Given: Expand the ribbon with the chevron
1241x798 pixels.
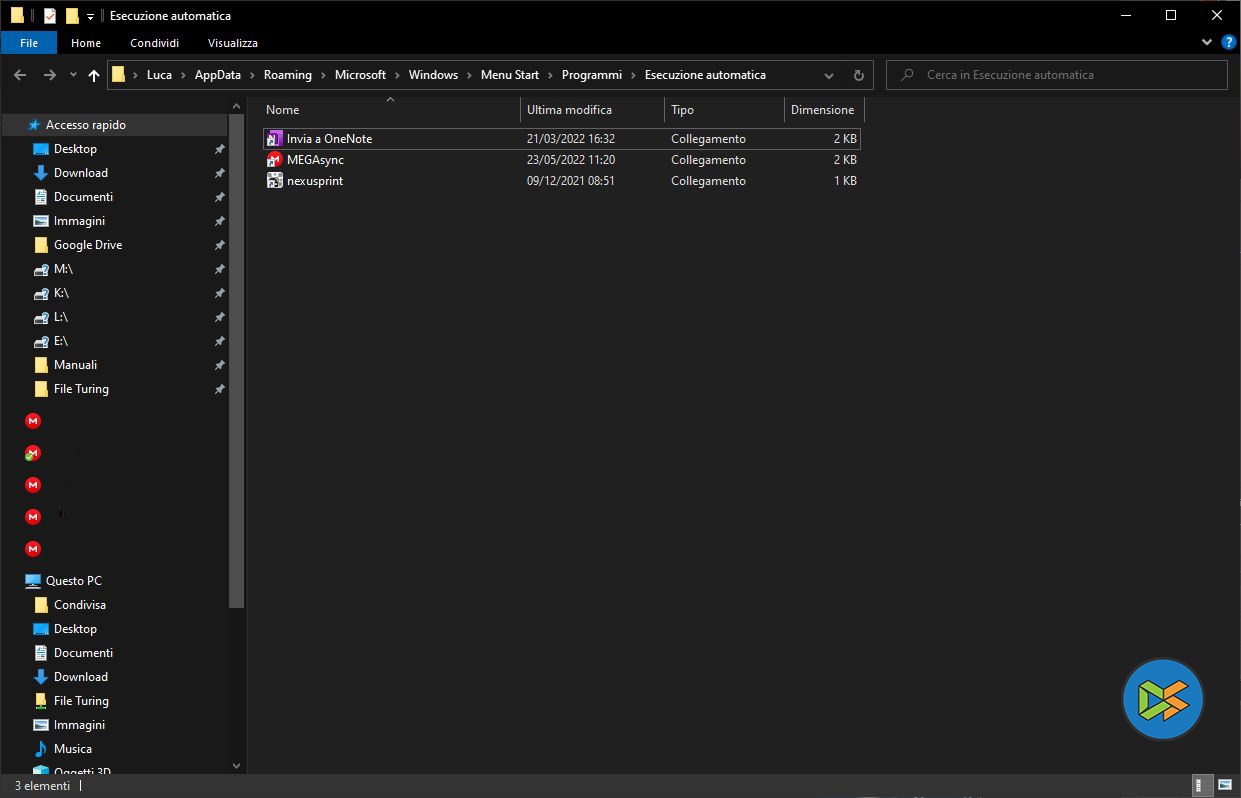Looking at the screenshot, I should coord(1206,43).
